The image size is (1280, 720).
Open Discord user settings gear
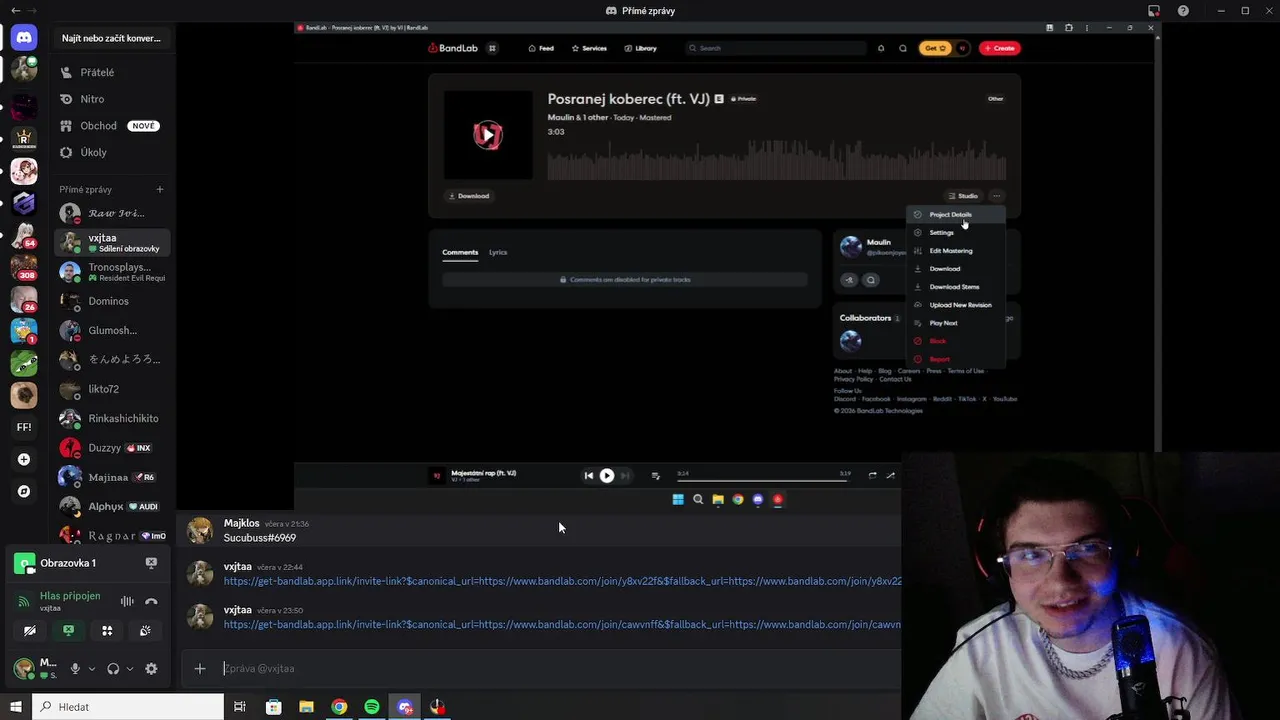[151, 668]
